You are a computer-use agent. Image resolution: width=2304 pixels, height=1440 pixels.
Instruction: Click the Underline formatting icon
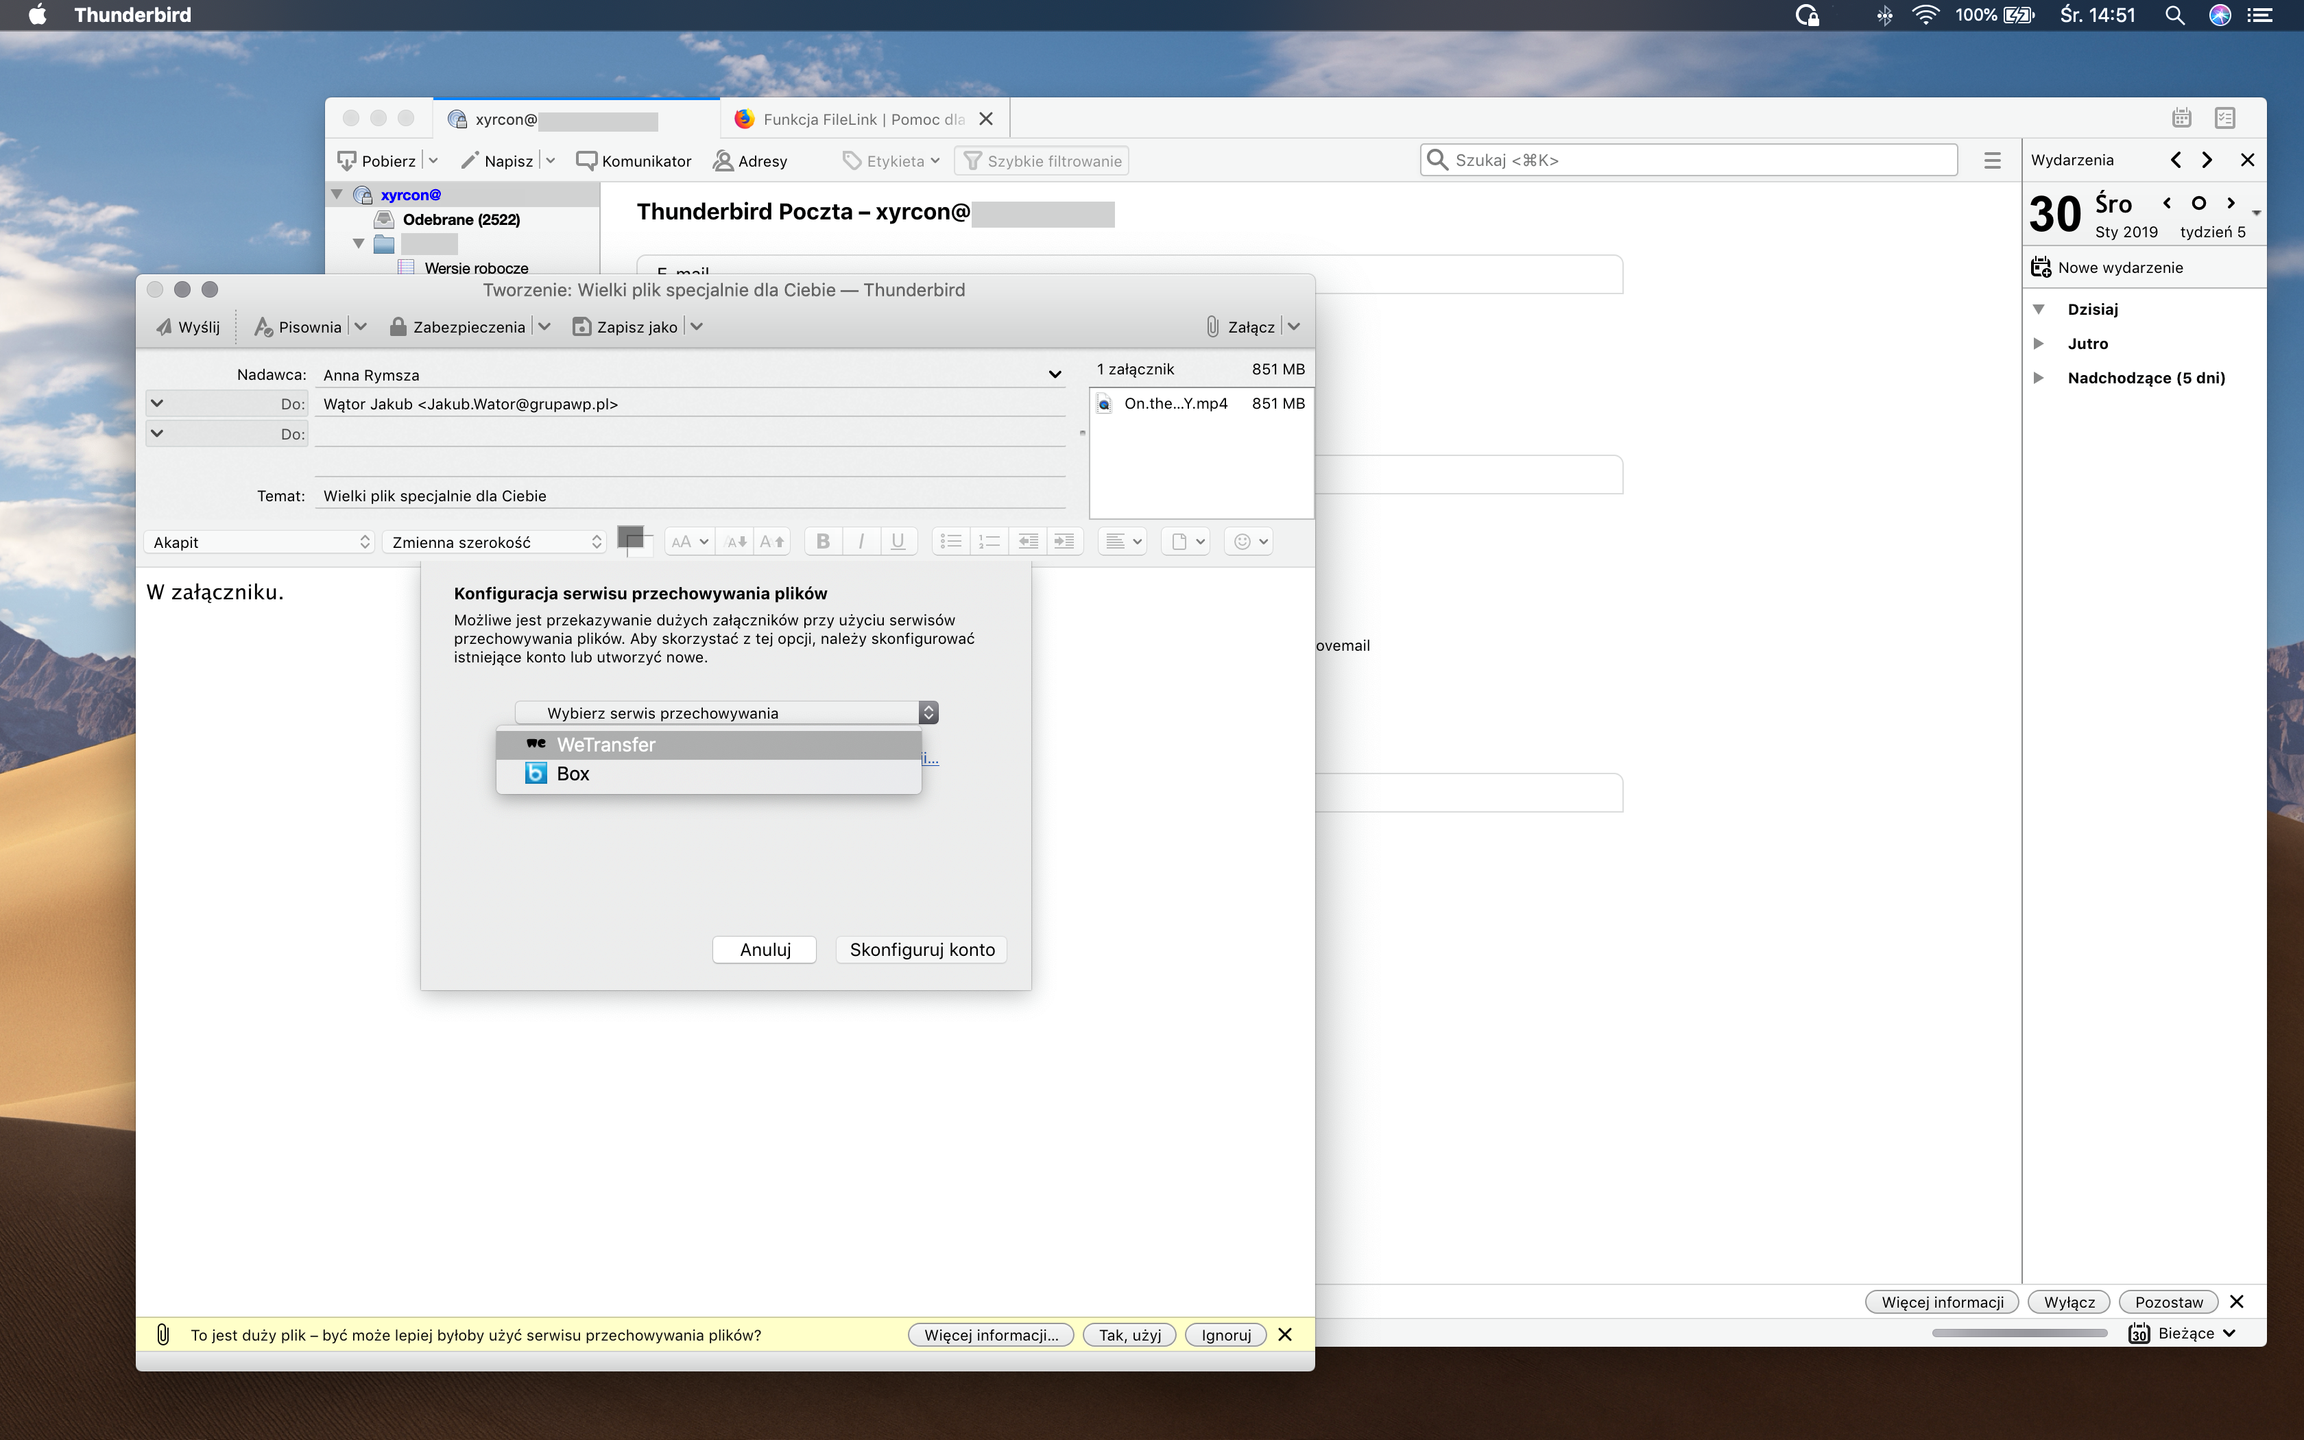tap(897, 541)
